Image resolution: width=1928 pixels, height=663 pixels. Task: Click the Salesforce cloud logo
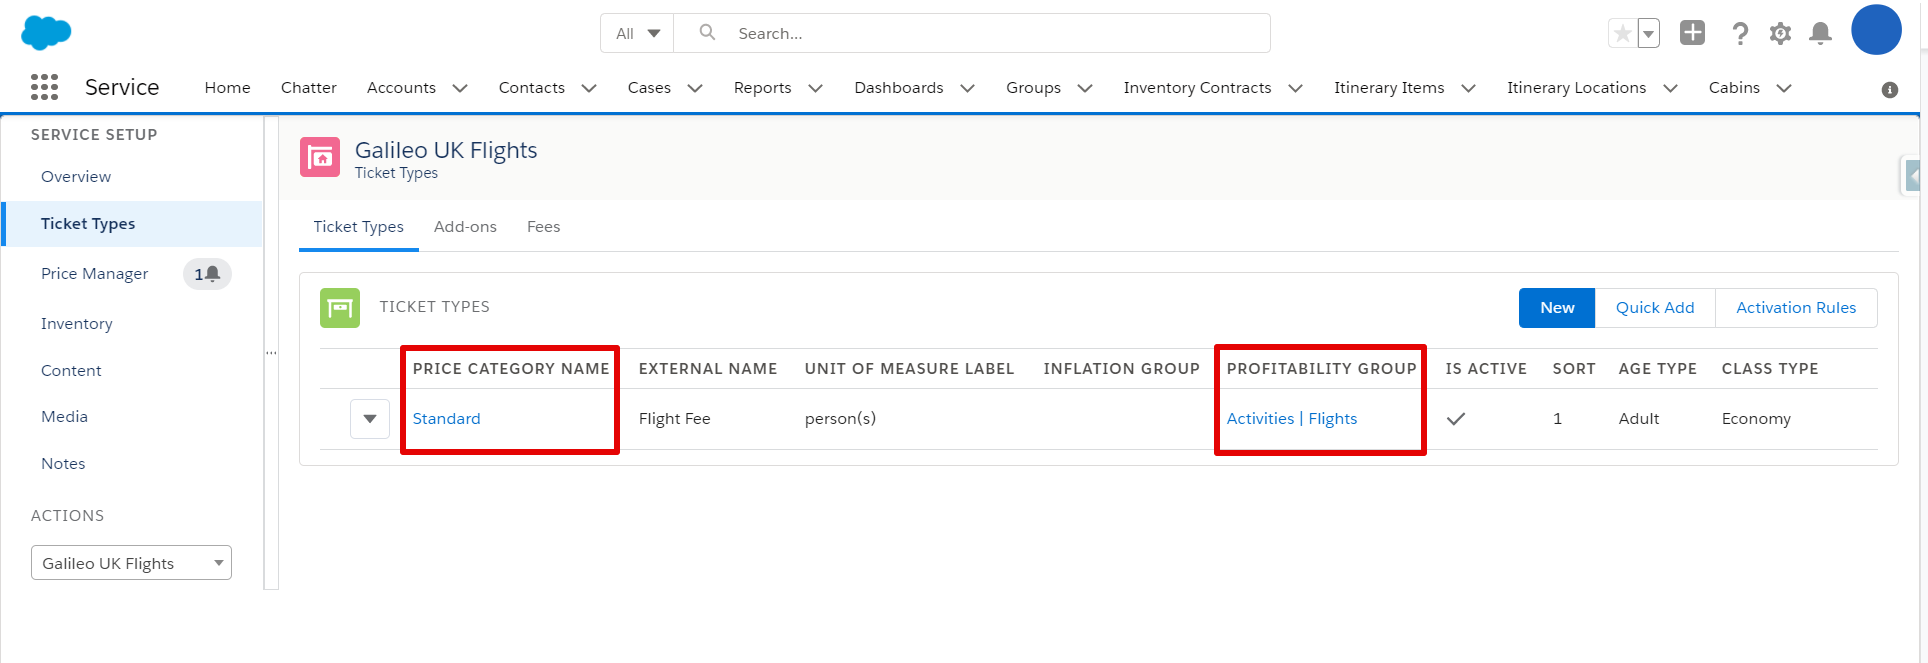point(46,32)
